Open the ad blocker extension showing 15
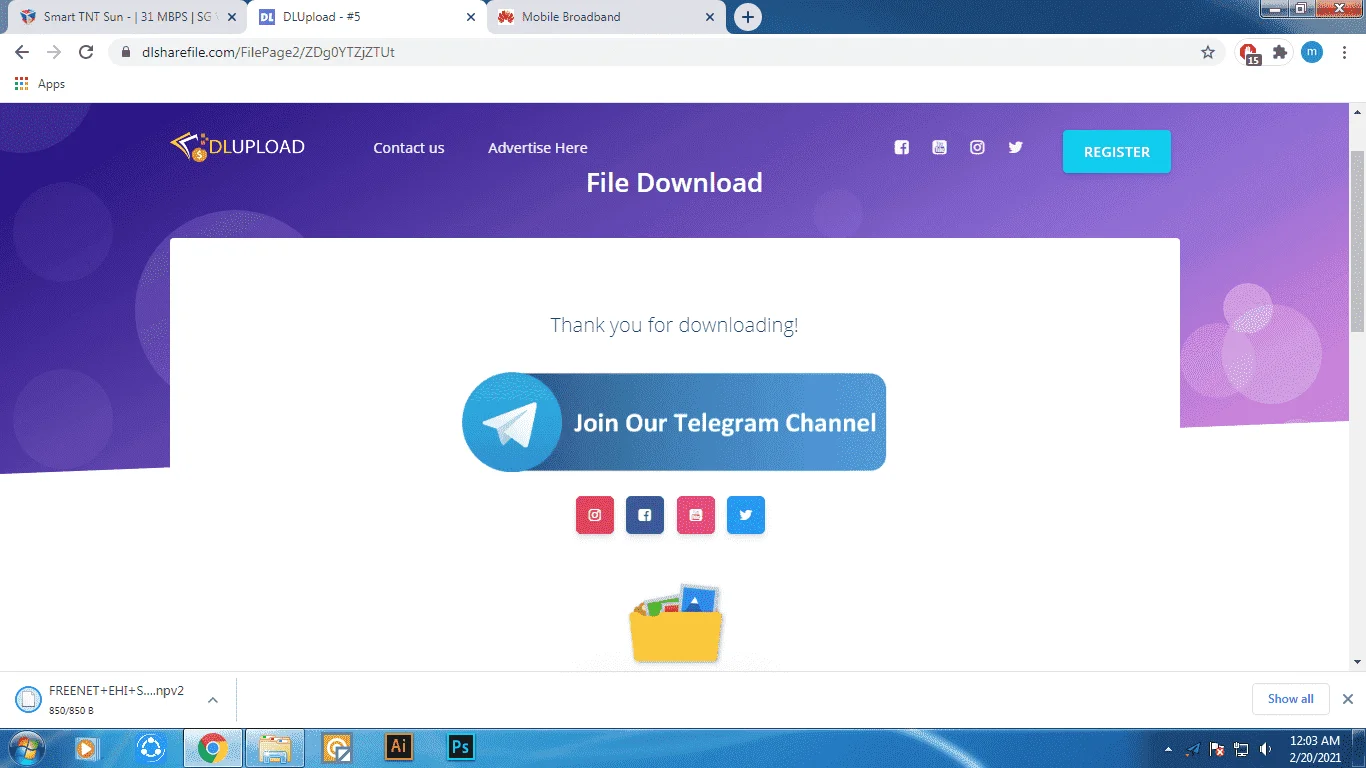The image size is (1366, 768). point(1249,53)
